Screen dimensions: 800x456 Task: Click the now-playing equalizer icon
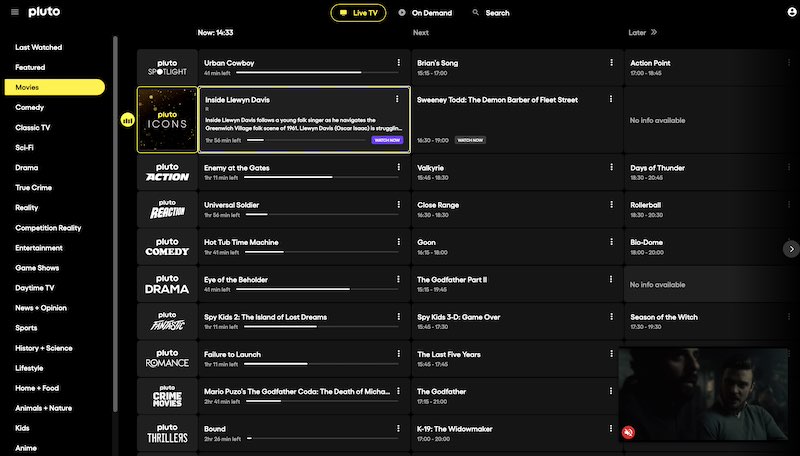click(x=128, y=120)
